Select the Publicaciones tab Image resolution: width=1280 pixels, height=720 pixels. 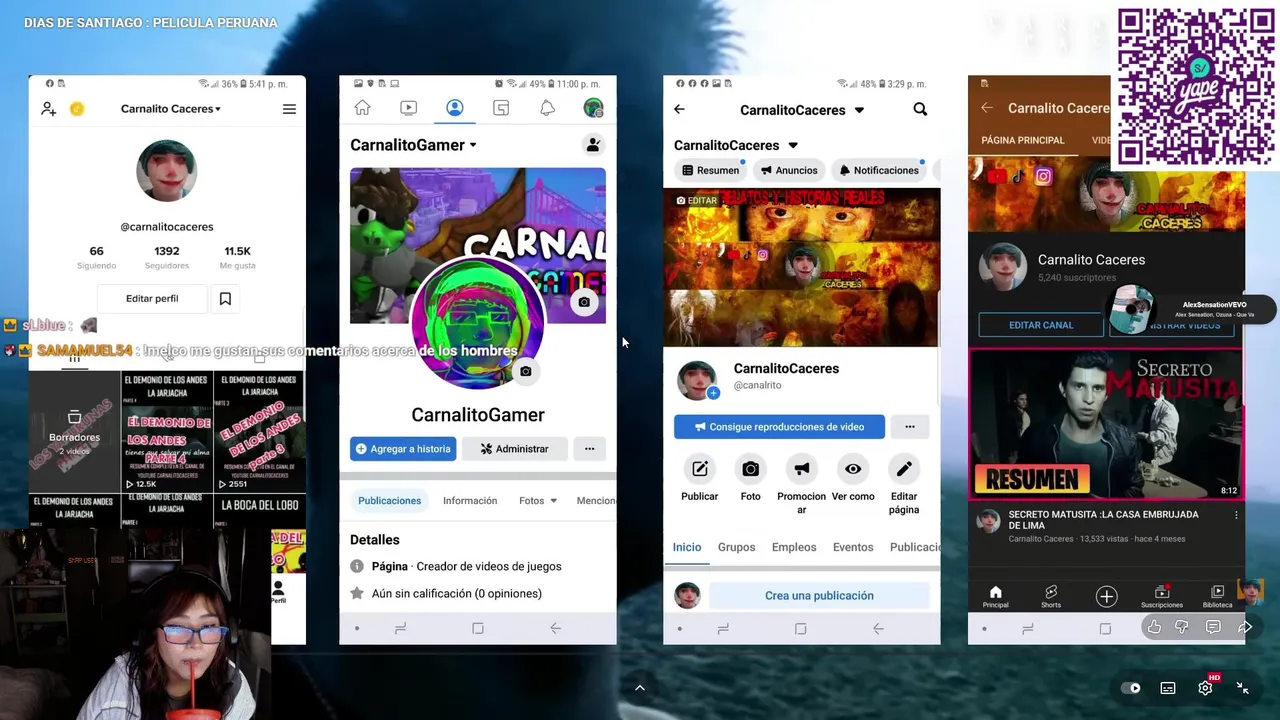390,501
